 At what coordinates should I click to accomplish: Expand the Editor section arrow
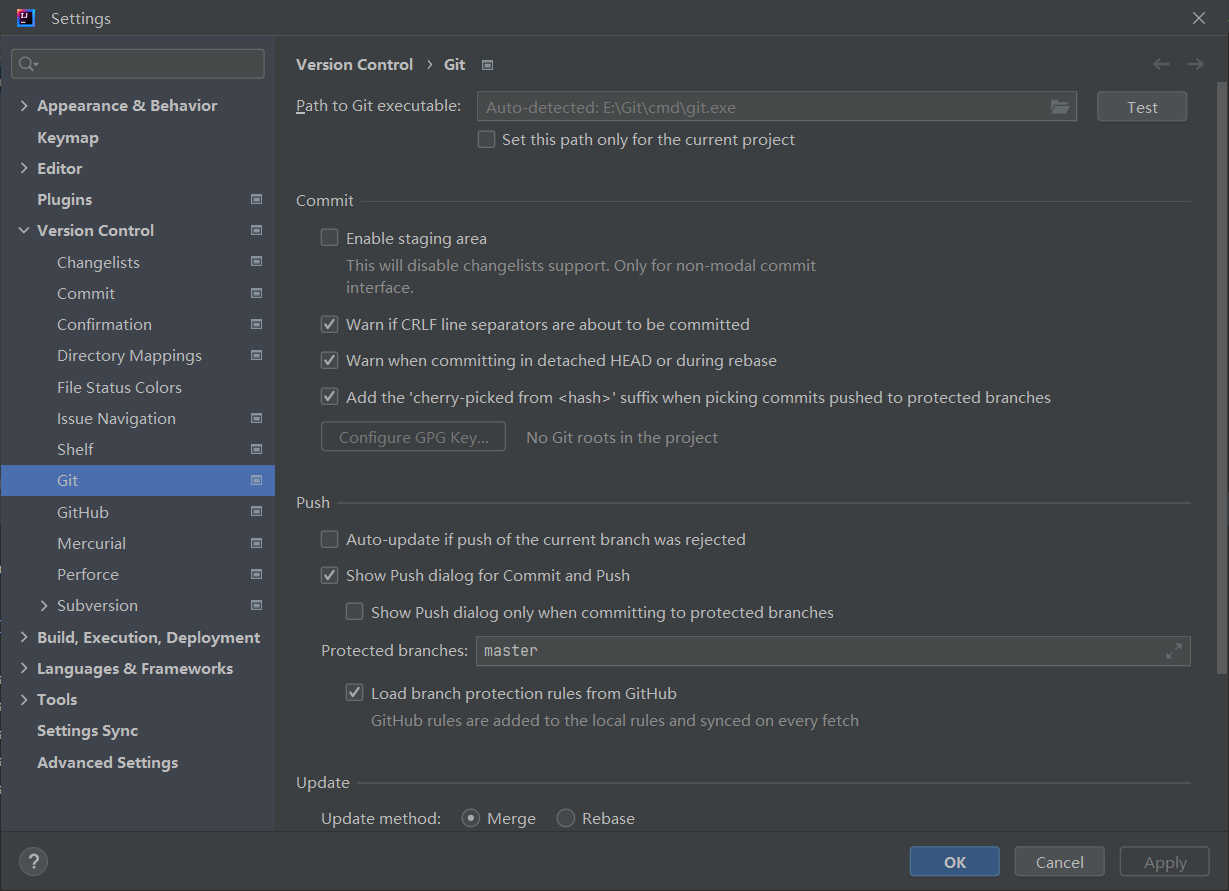pyautogui.click(x=24, y=168)
